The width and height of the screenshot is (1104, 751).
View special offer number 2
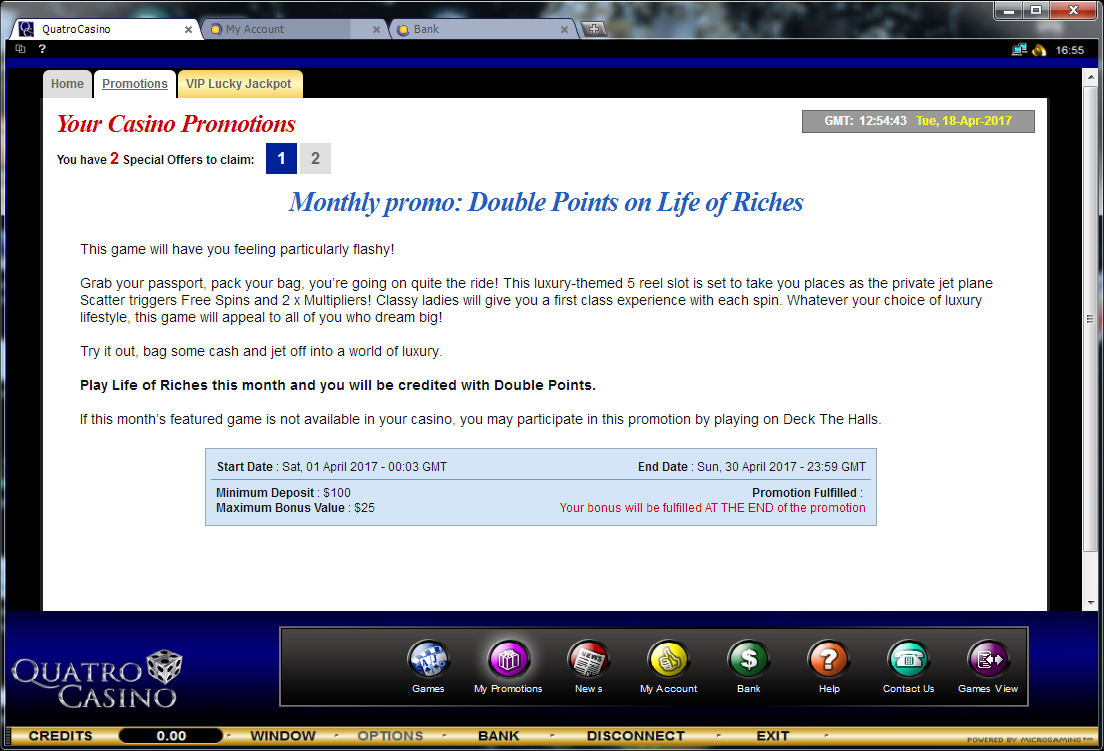[x=315, y=158]
